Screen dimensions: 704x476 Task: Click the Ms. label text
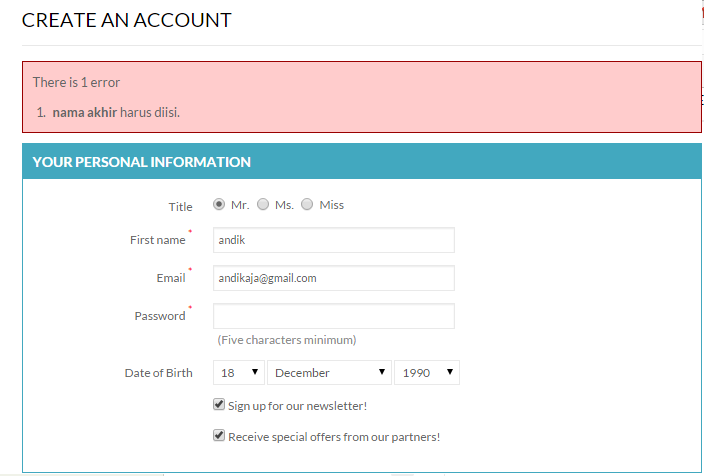click(284, 205)
